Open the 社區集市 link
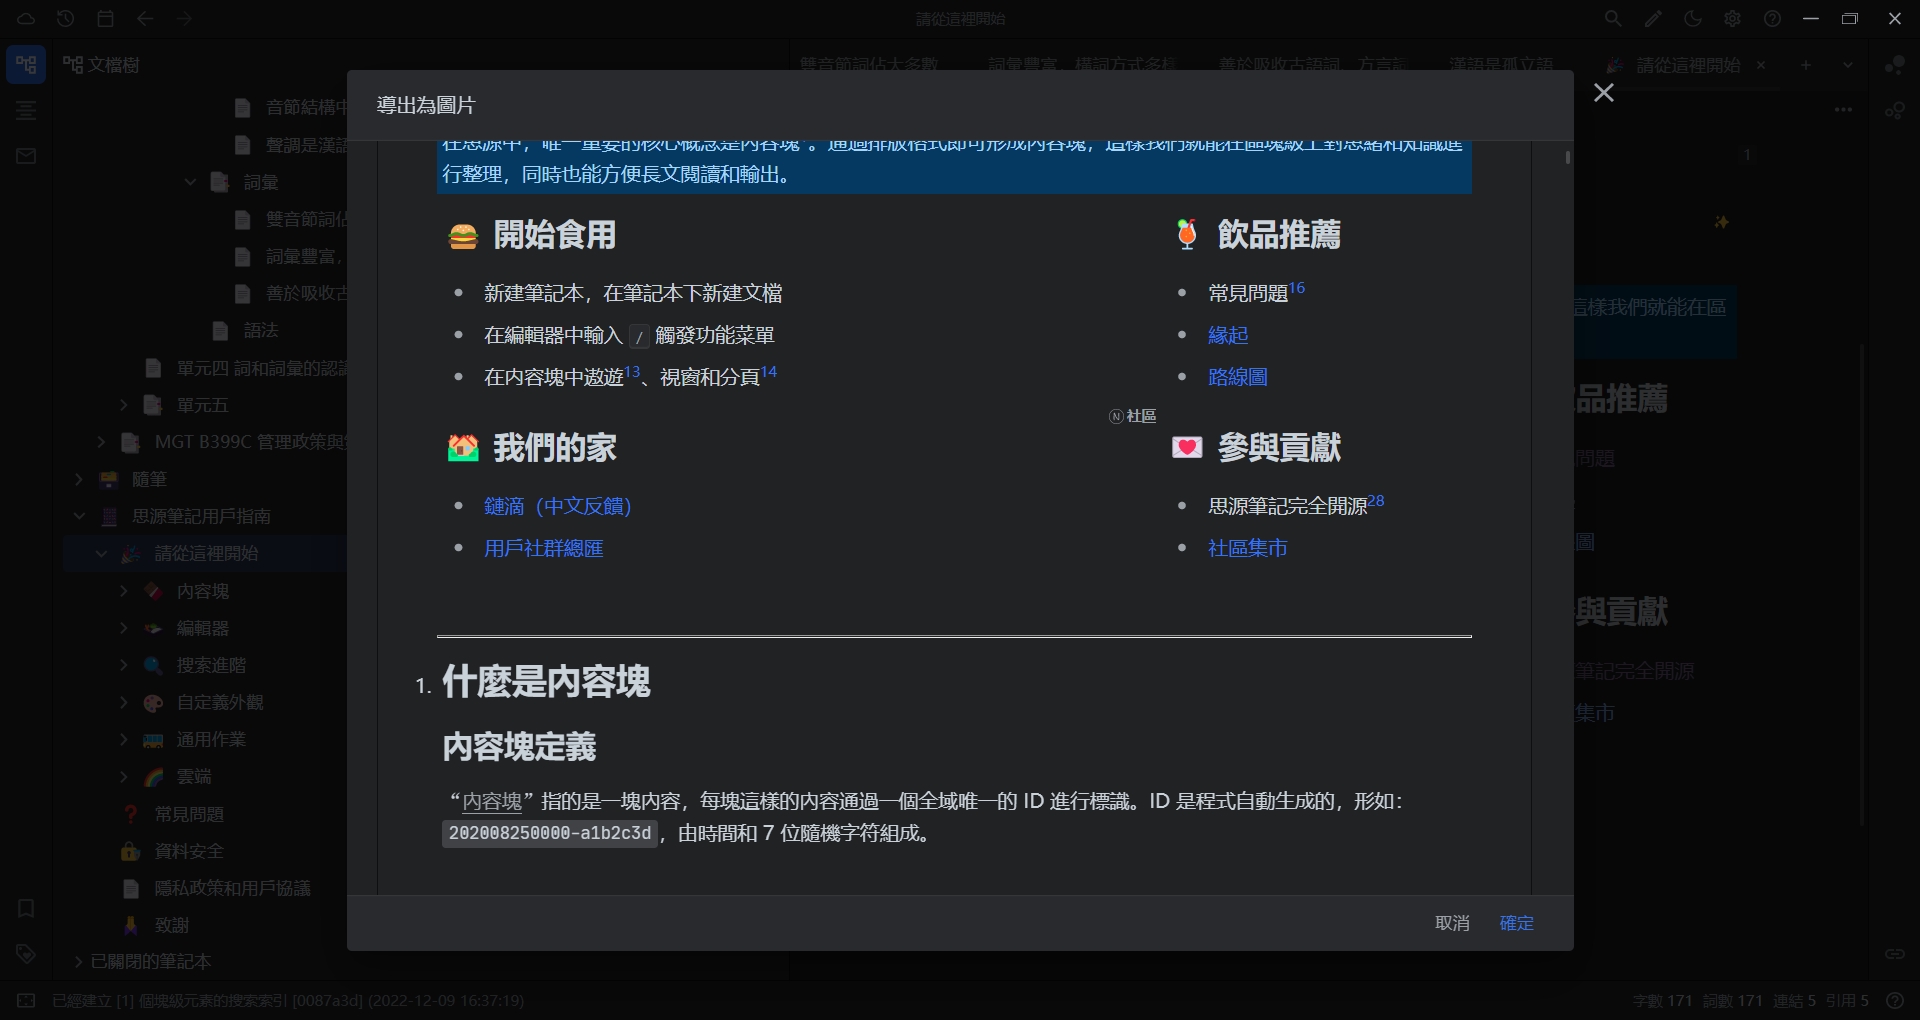The height and width of the screenshot is (1020, 1920). (x=1247, y=548)
